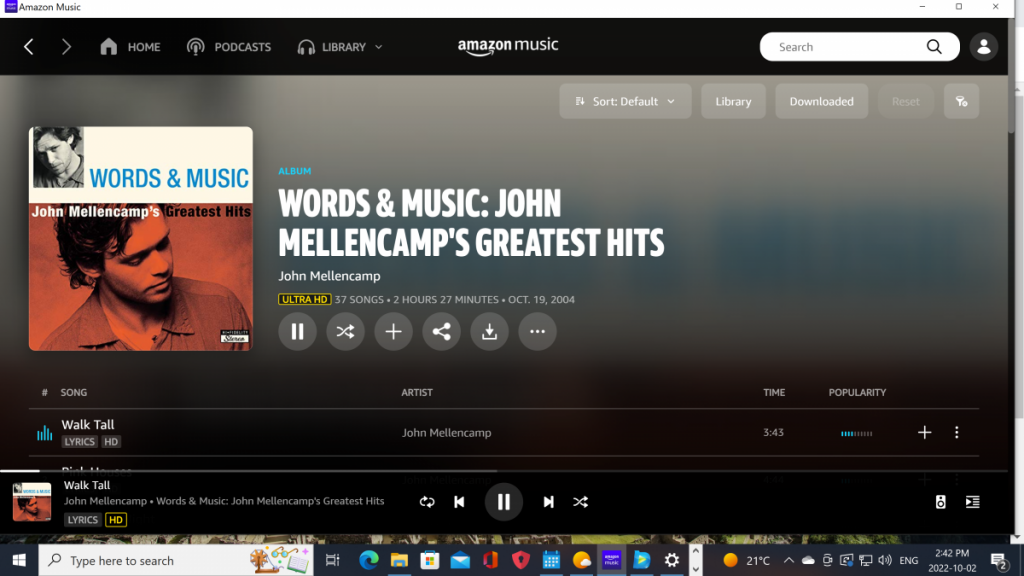This screenshot has width=1024, height=576.
Task: Open Walk Tall row options menu
Action: pyautogui.click(x=957, y=432)
